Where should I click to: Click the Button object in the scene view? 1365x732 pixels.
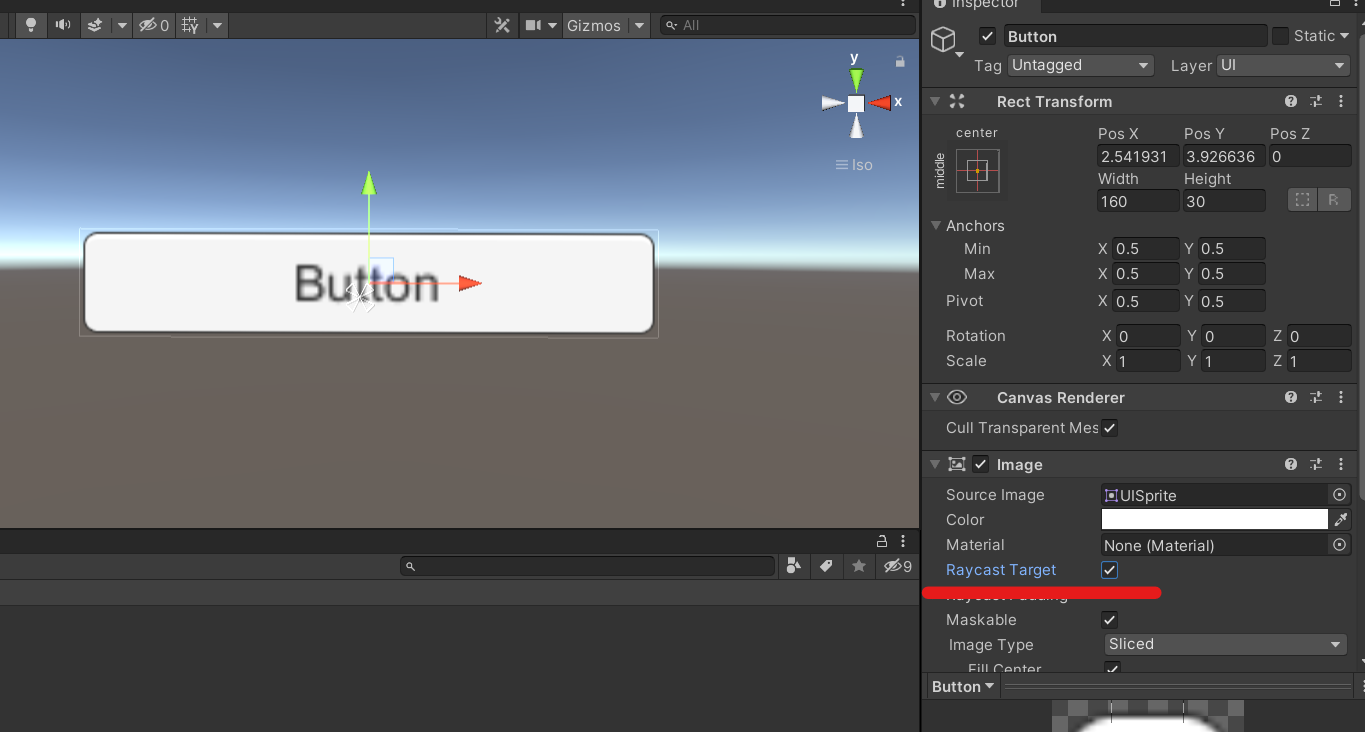[x=369, y=283]
